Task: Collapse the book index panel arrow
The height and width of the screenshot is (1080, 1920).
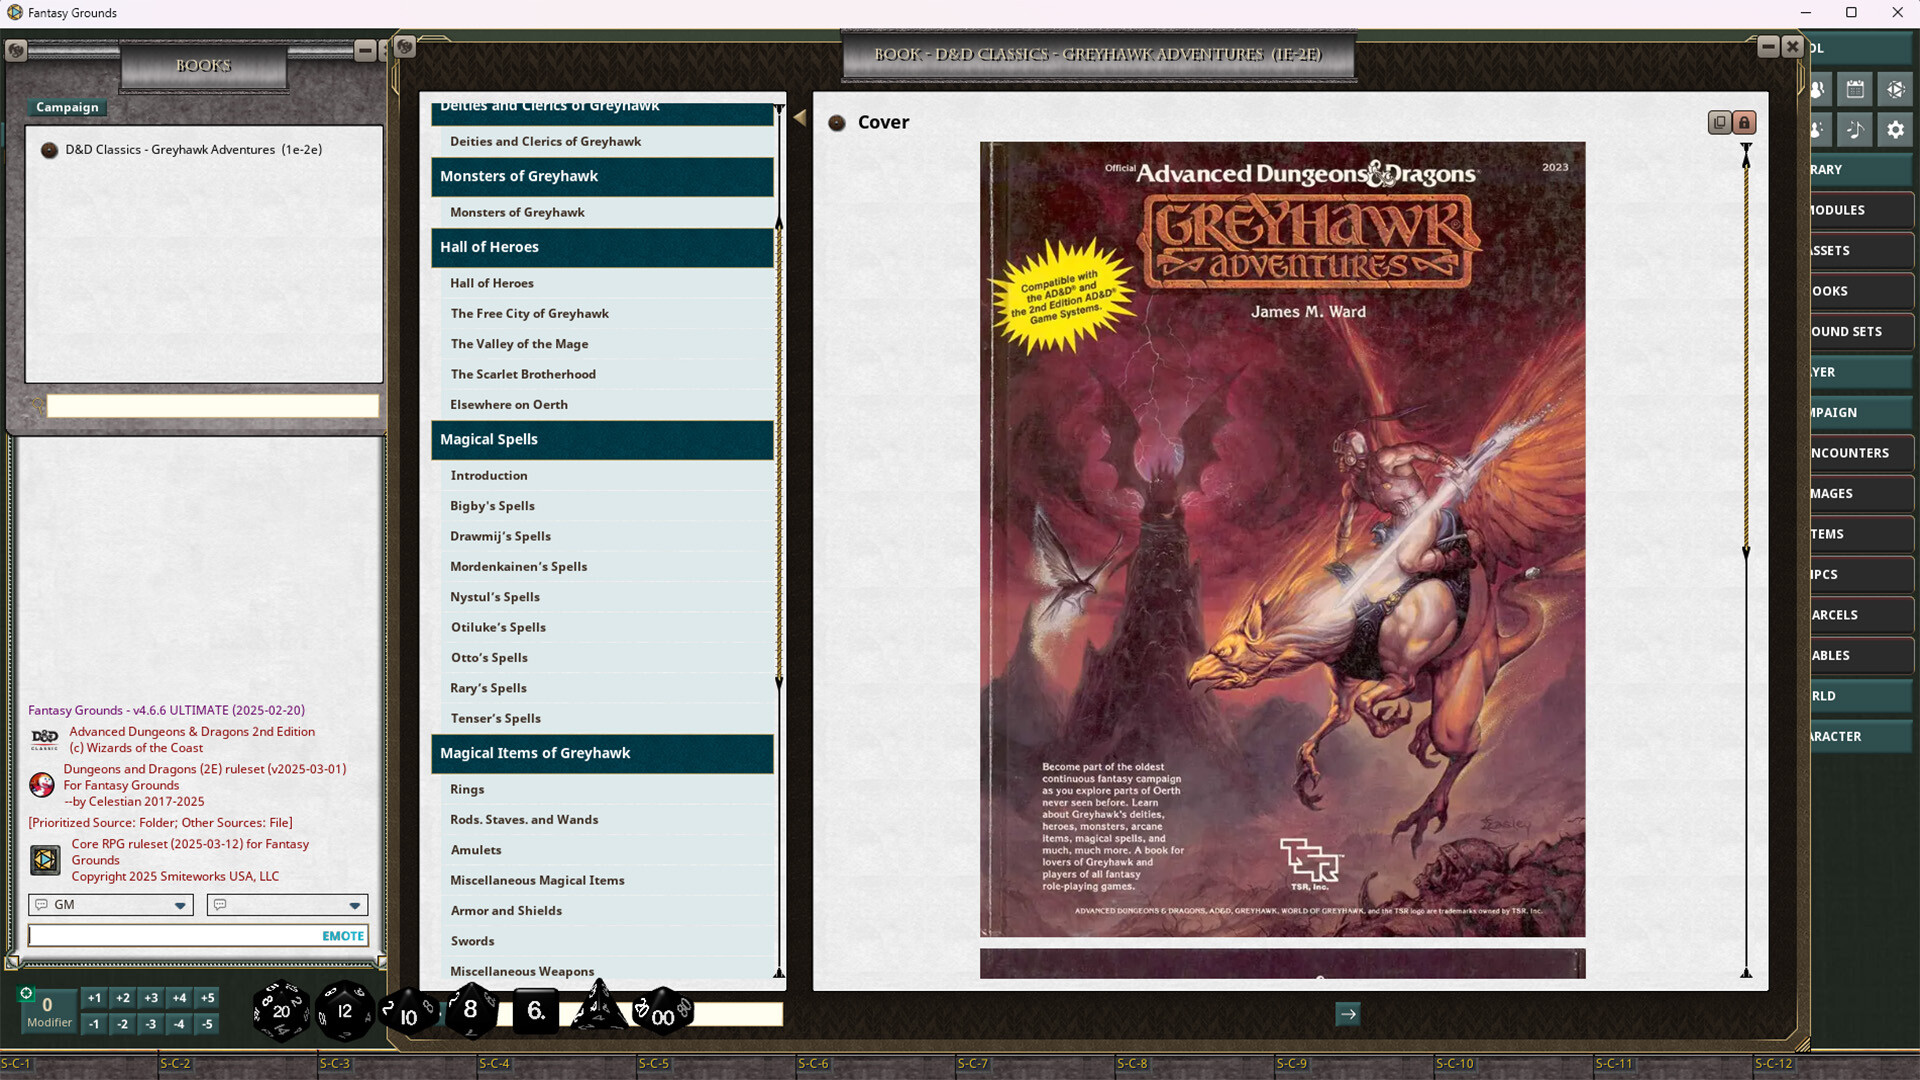Action: [800, 118]
